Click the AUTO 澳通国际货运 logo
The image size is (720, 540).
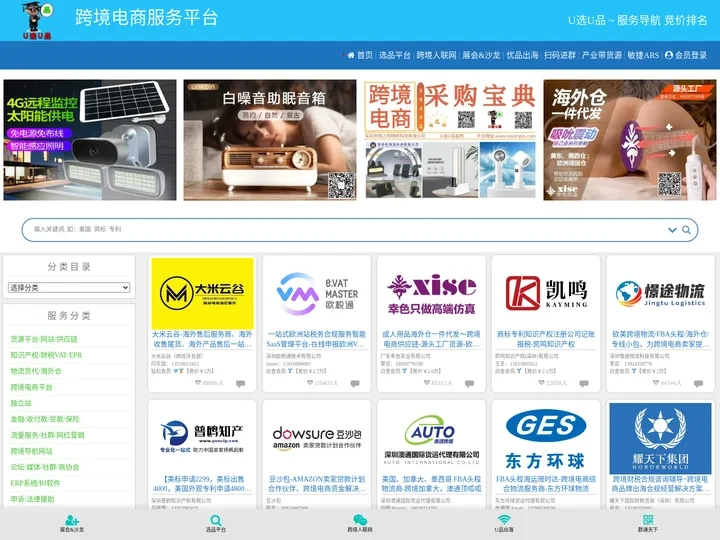(431, 439)
